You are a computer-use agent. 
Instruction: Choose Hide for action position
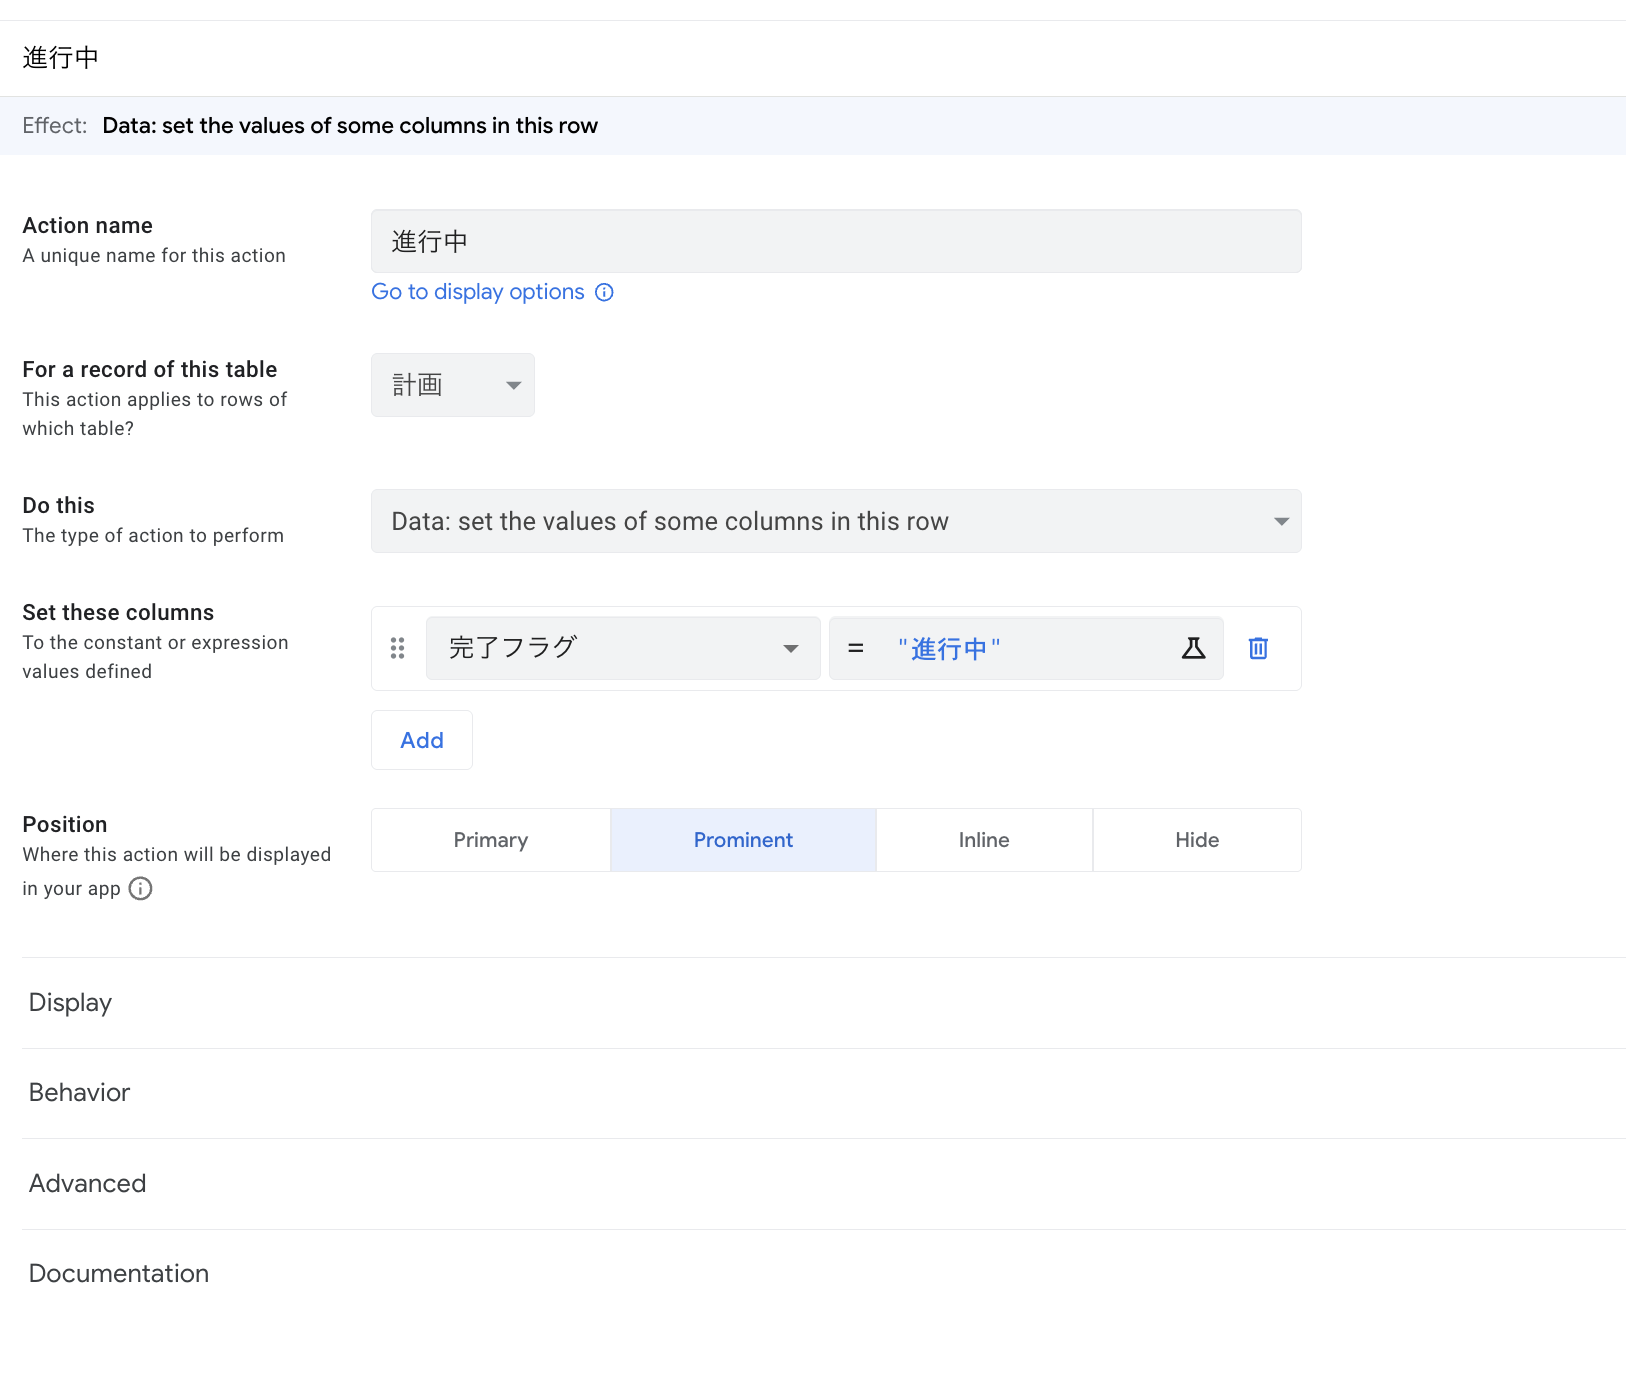click(1196, 840)
